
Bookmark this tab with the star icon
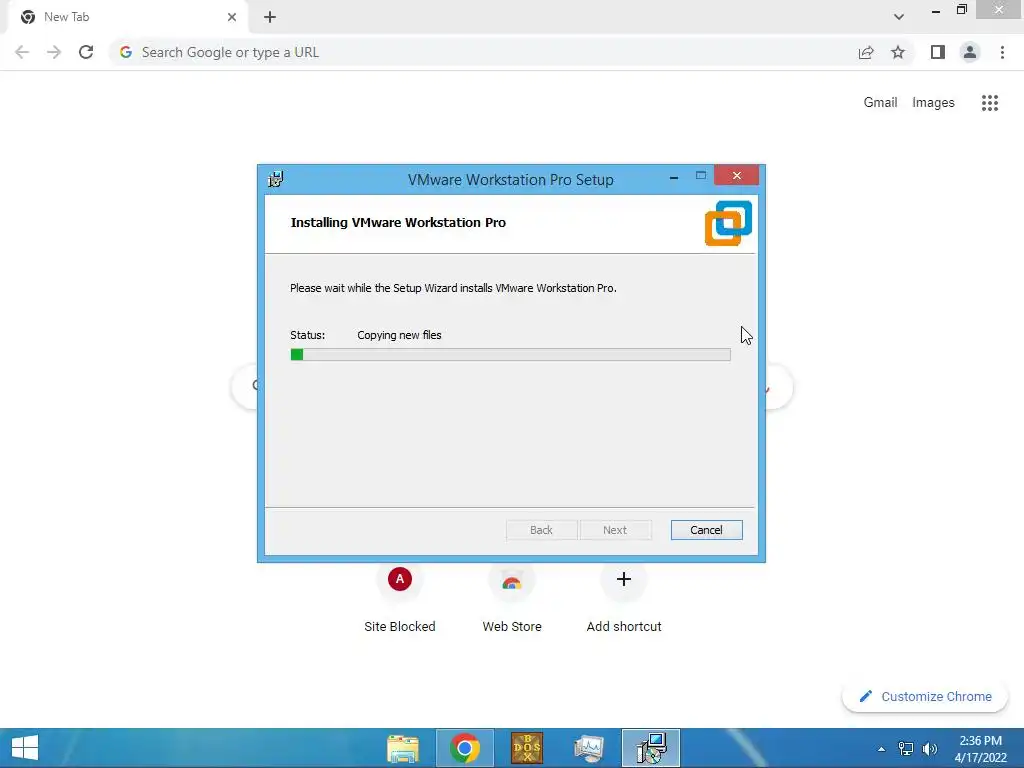[x=898, y=52]
